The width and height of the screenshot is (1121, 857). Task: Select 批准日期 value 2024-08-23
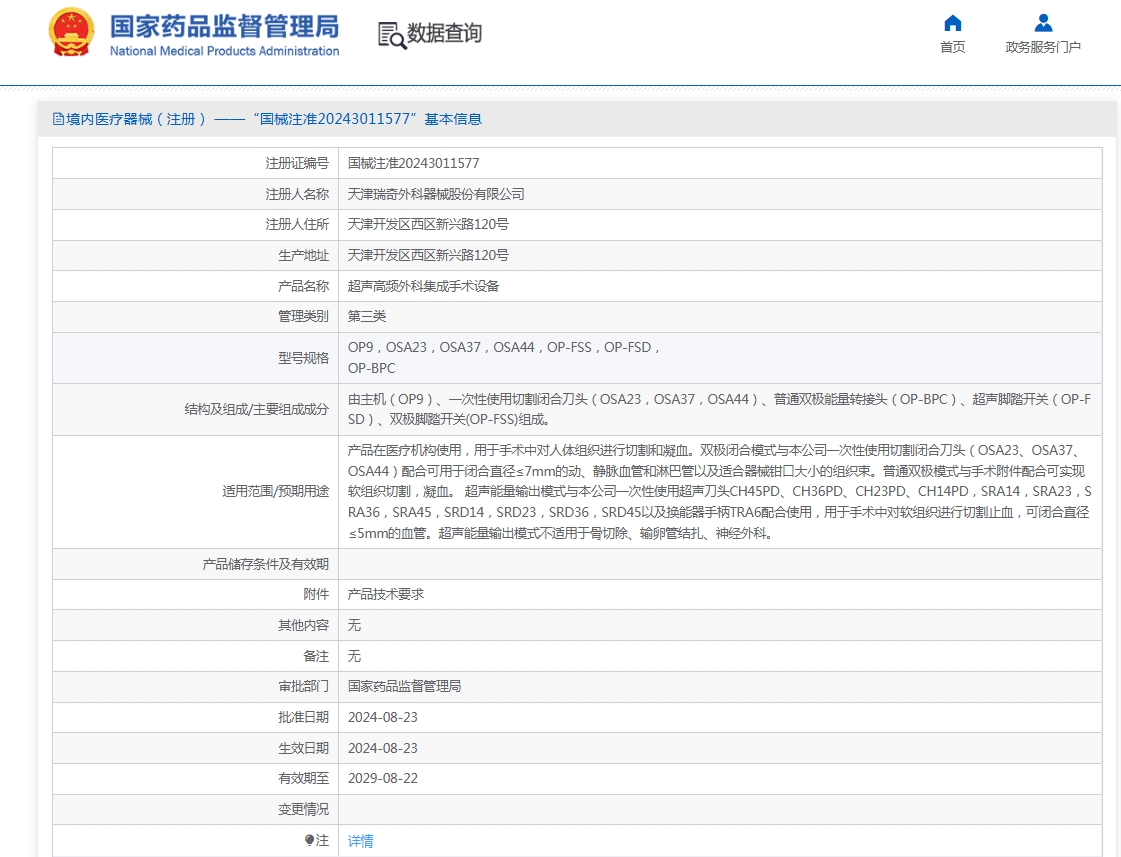click(x=382, y=717)
